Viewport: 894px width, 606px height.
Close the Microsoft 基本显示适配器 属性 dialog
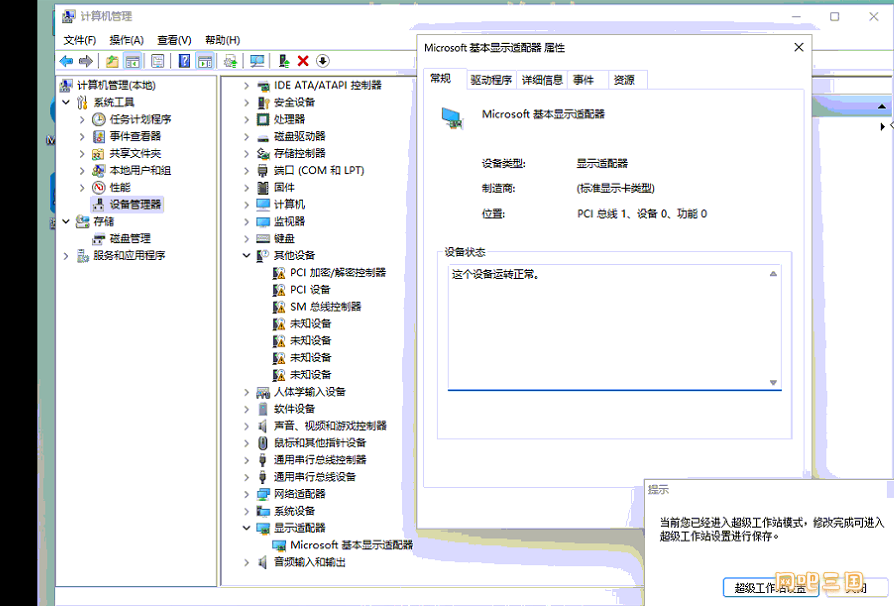pos(799,47)
